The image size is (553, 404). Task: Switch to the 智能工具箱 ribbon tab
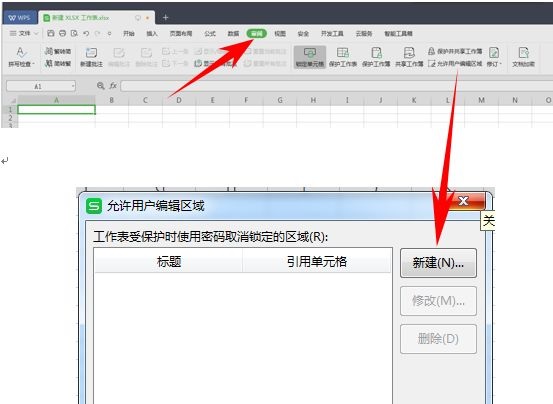tap(399, 33)
